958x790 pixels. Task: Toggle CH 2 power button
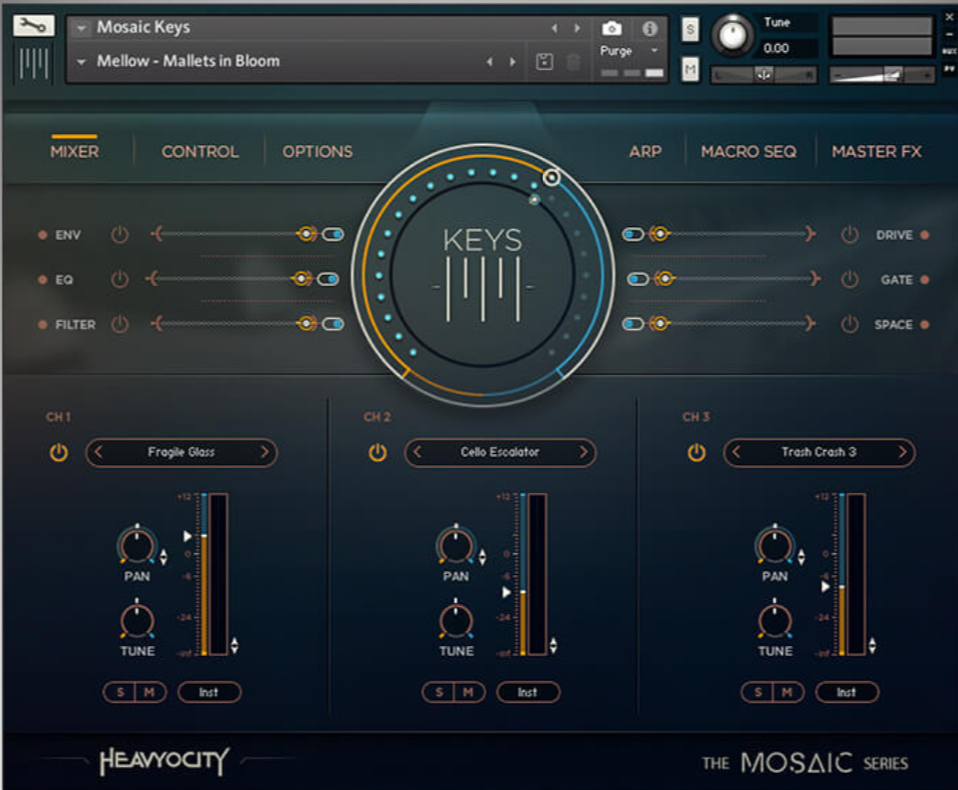(x=378, y=453)
